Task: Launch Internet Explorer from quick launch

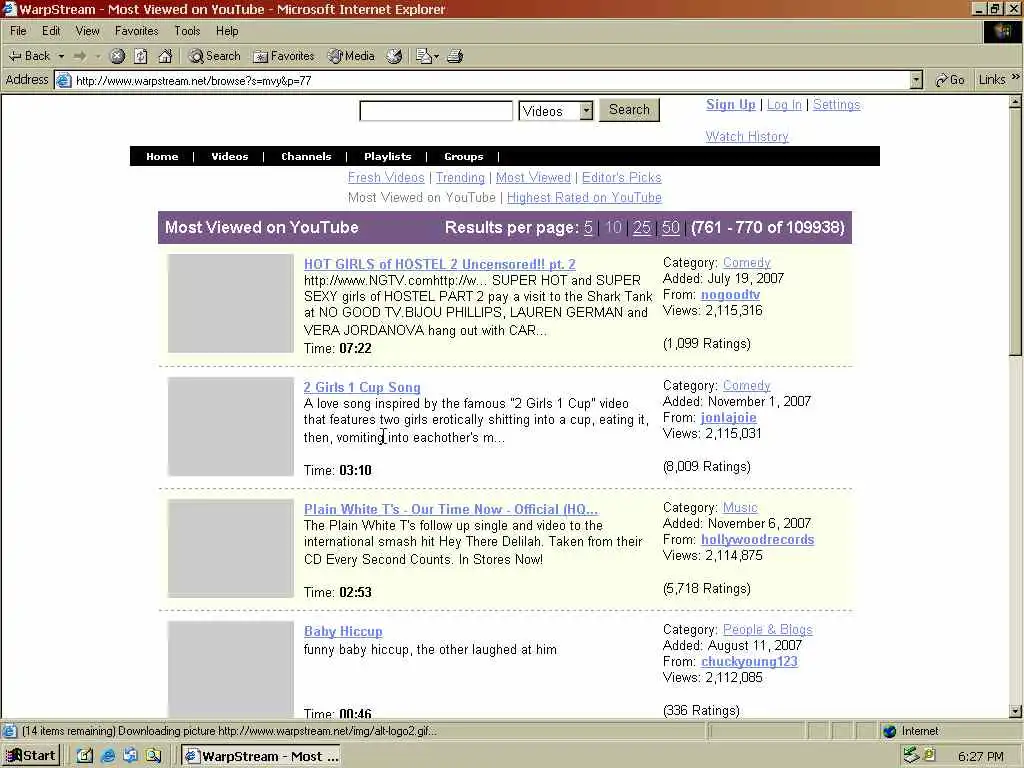Action: (x=108, y=756)
